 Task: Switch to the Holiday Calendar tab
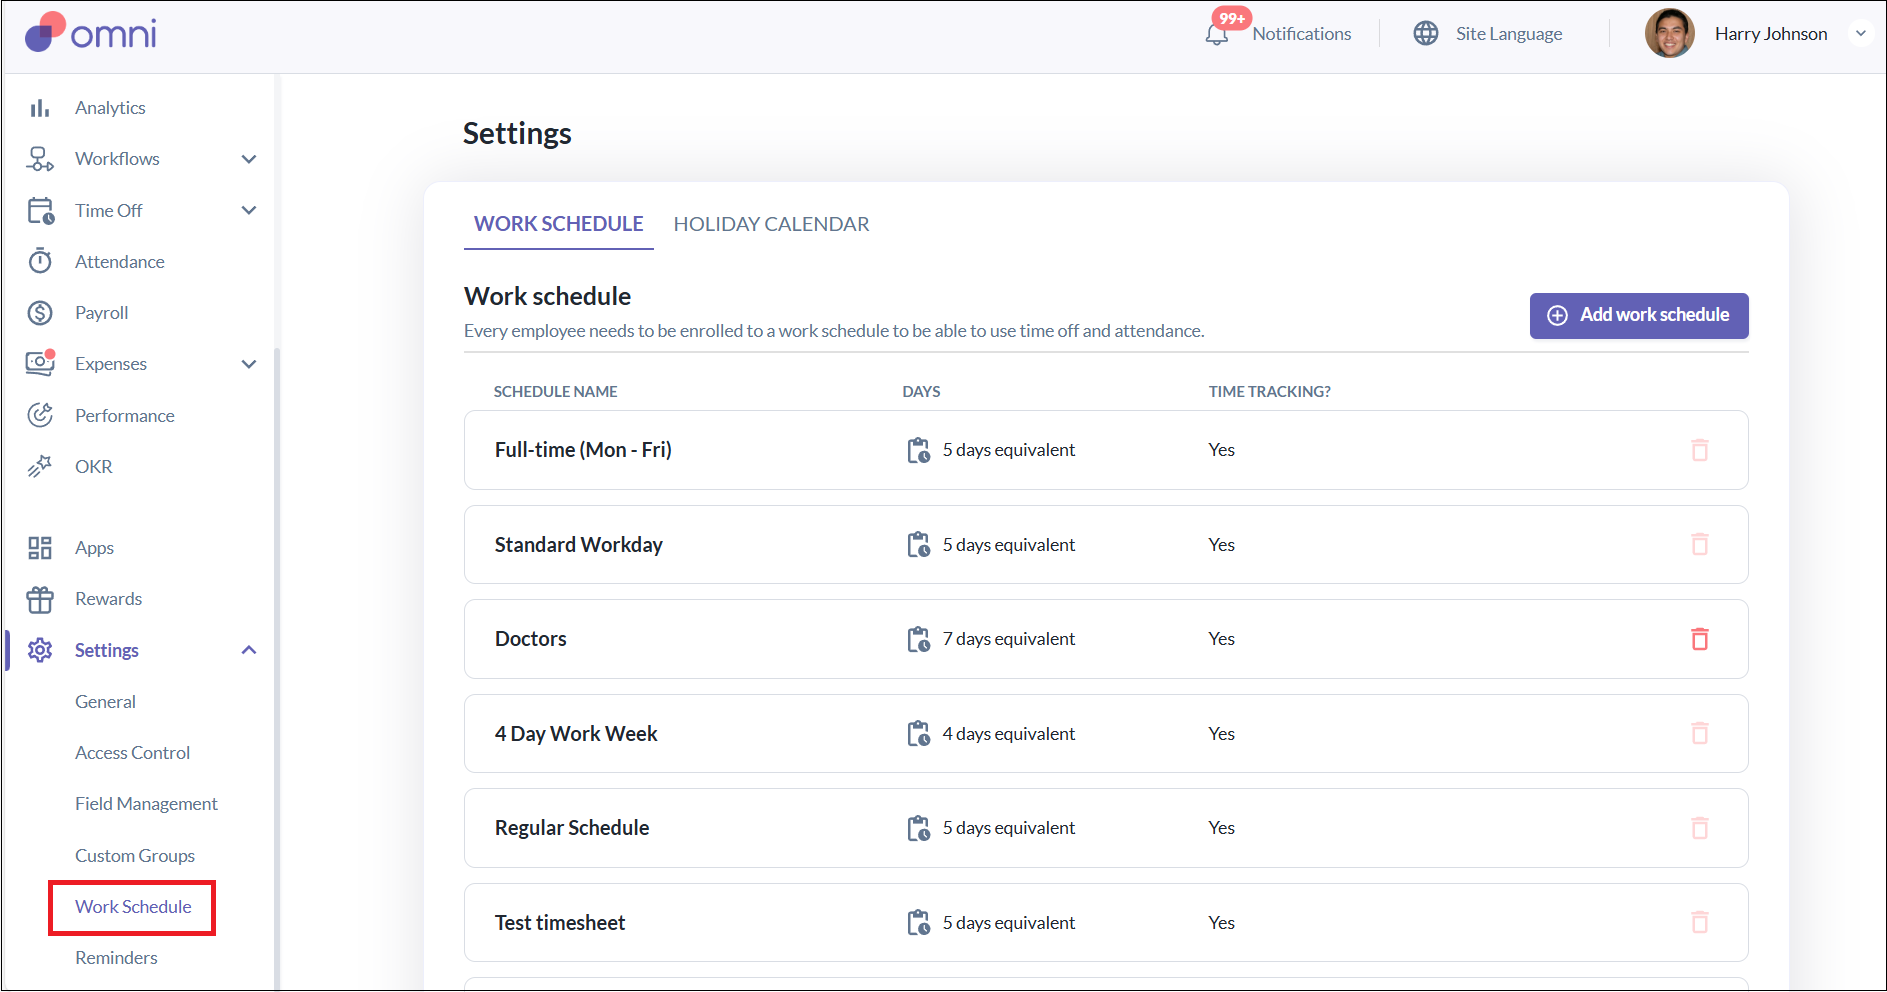pos(771,224)
